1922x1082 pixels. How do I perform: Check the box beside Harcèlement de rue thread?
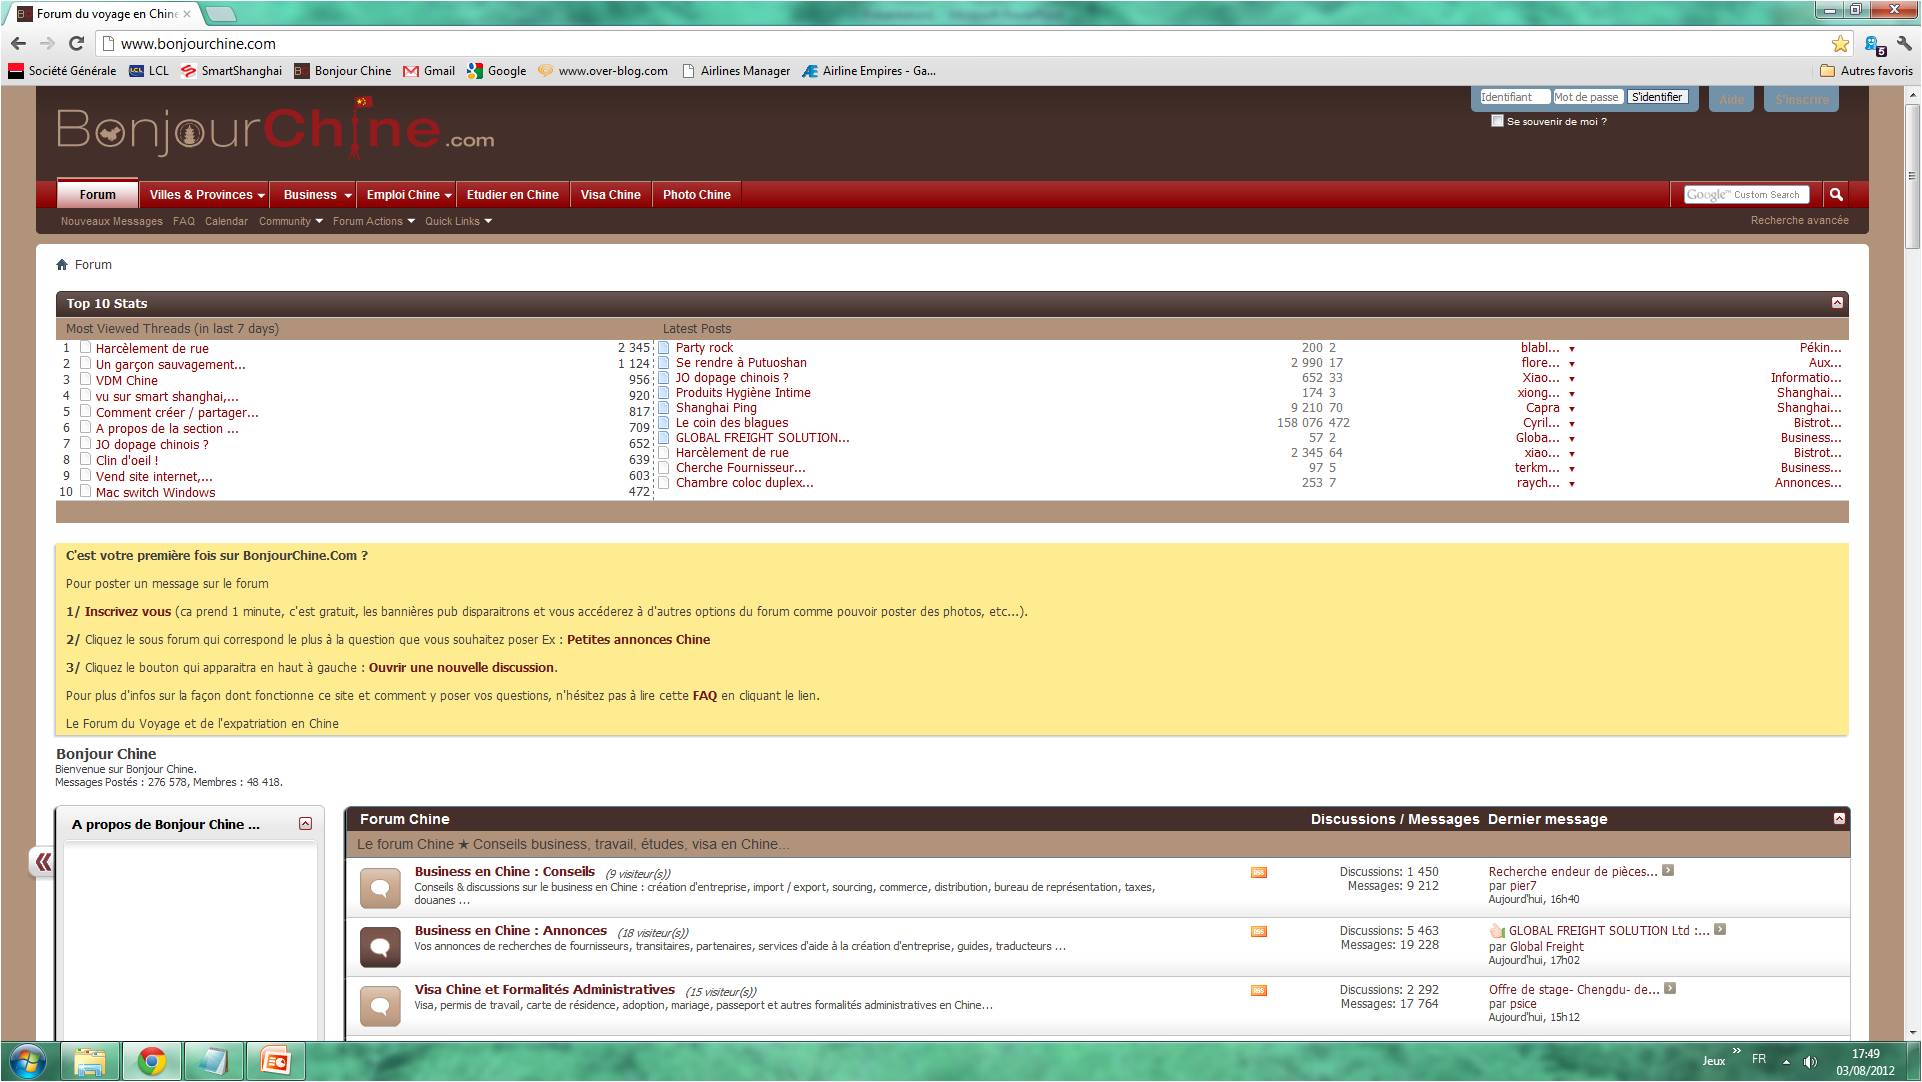coord(86,348)
